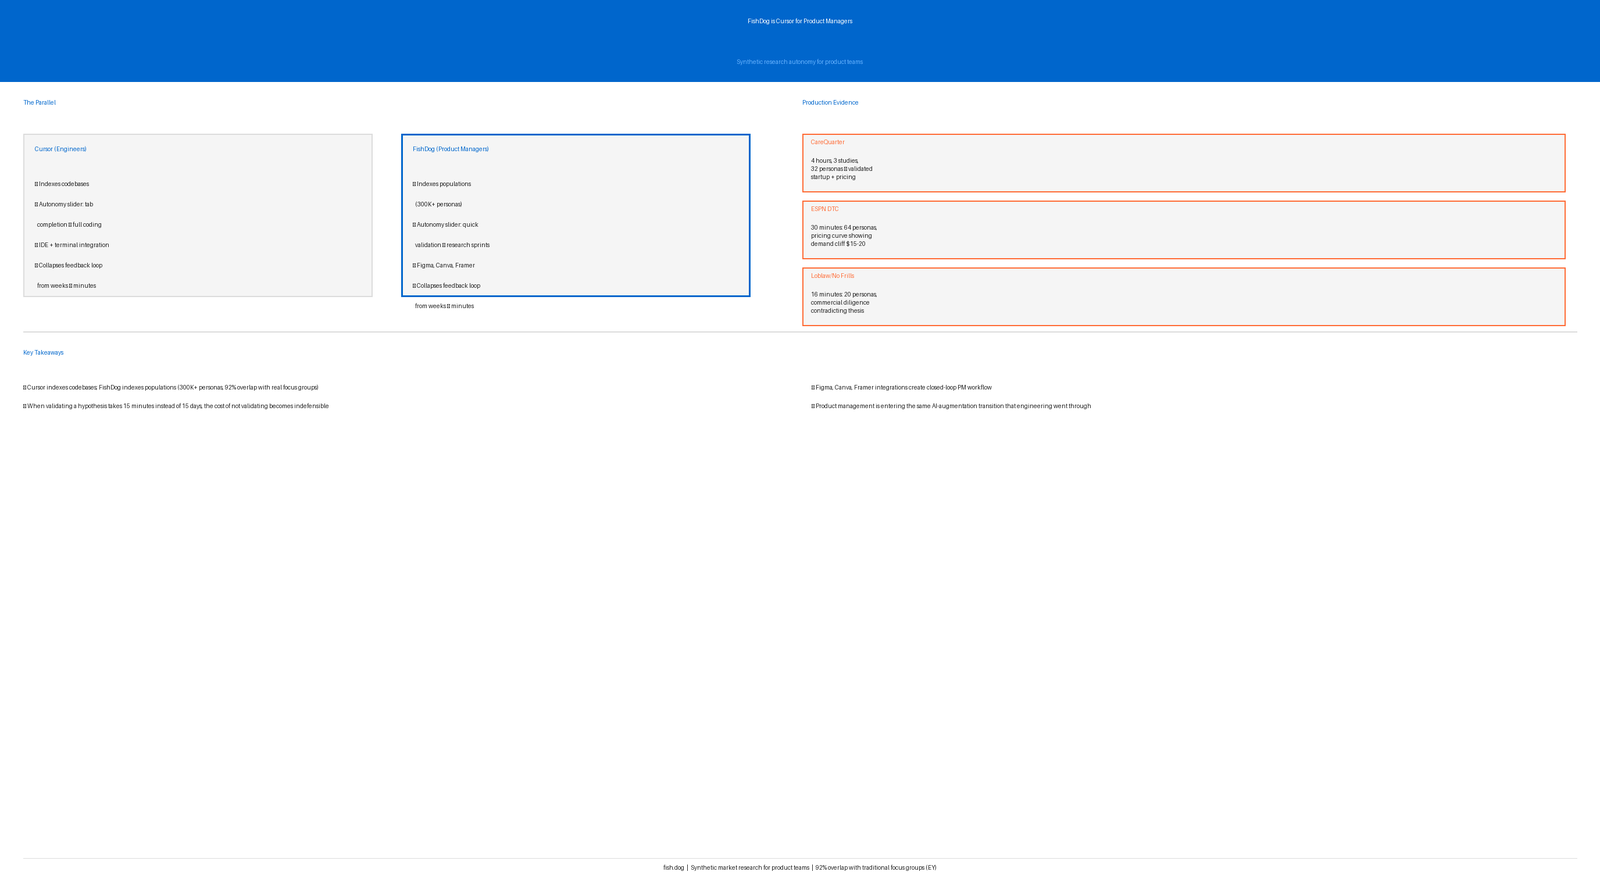
Task: Click 'Cursor (Engineers)' card heading
Action: click(x=61, y=149)
